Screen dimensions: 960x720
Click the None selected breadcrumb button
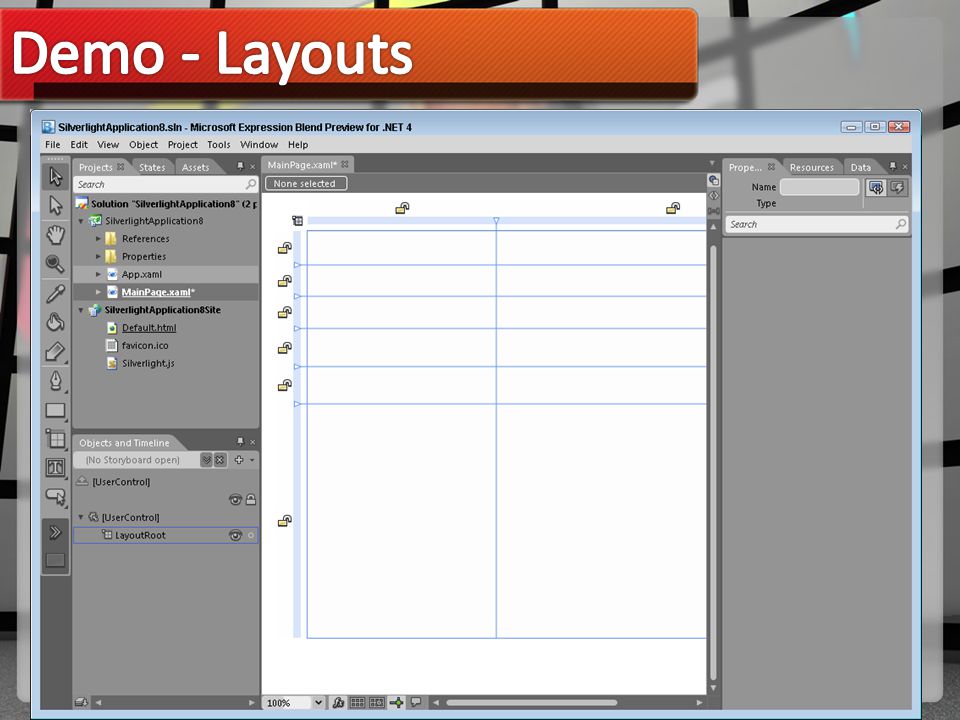(x=306, y=184)
